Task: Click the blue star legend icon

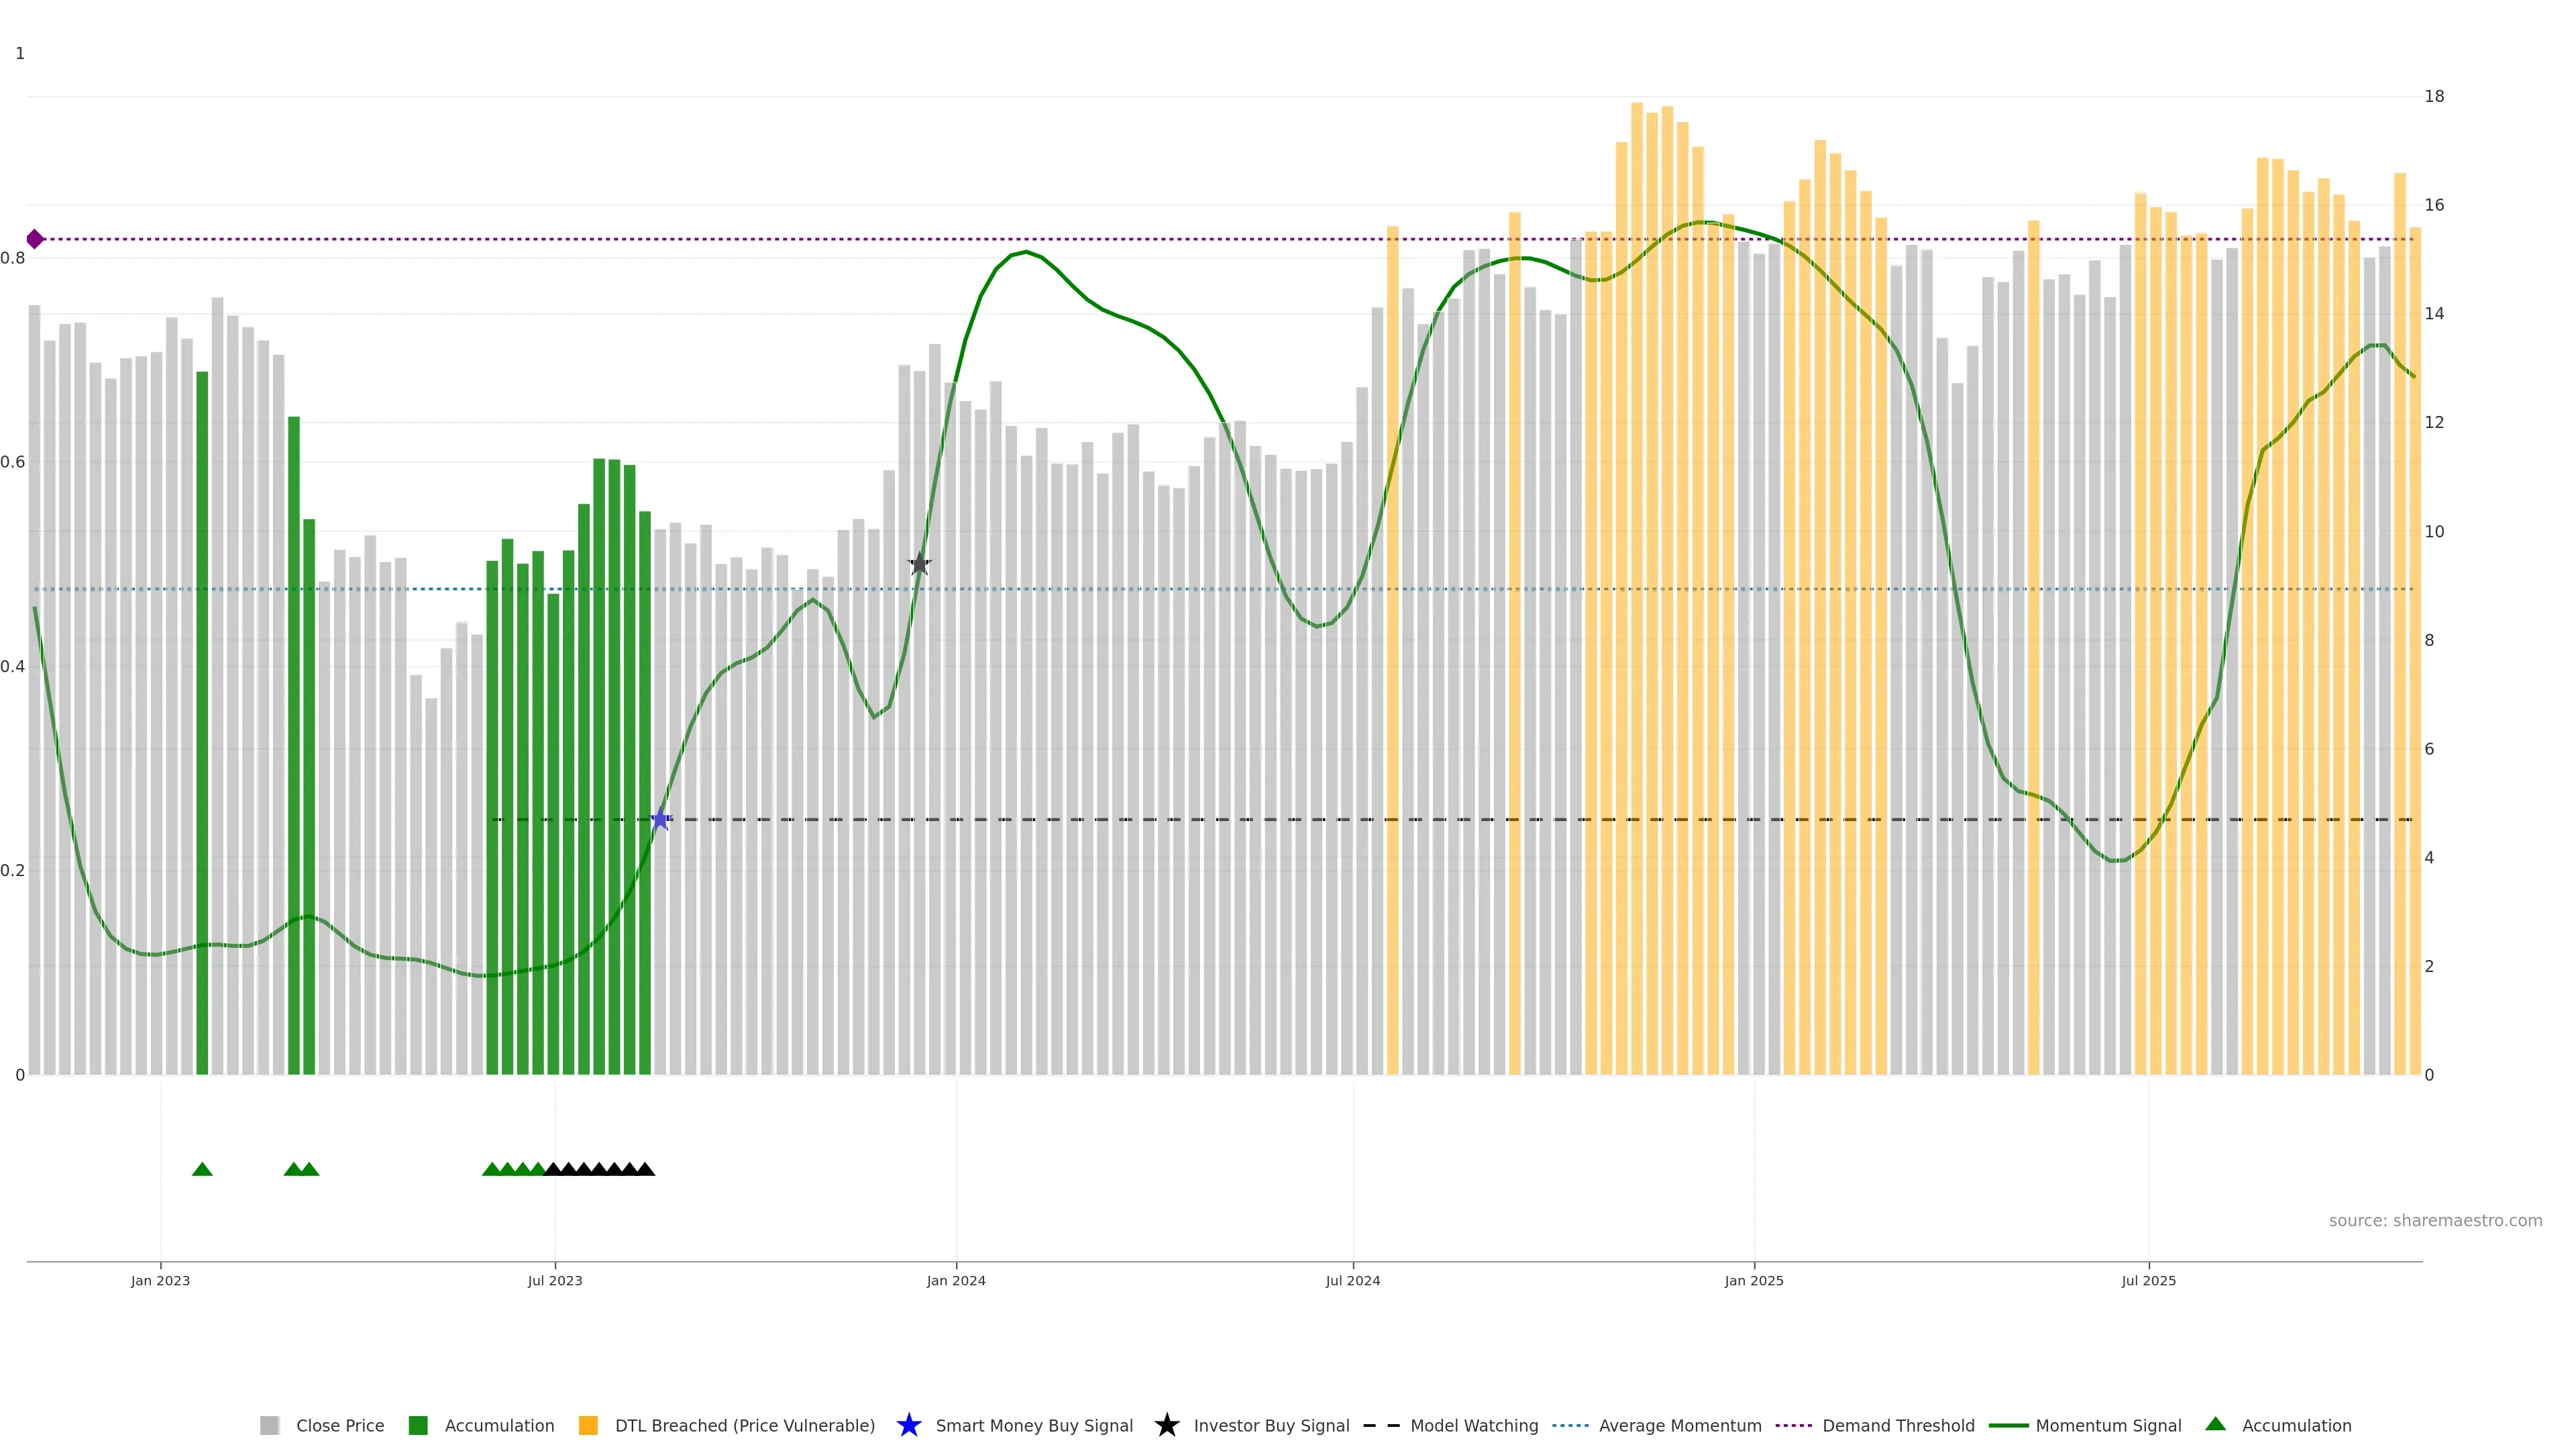Action: (x=908, y=1425)
